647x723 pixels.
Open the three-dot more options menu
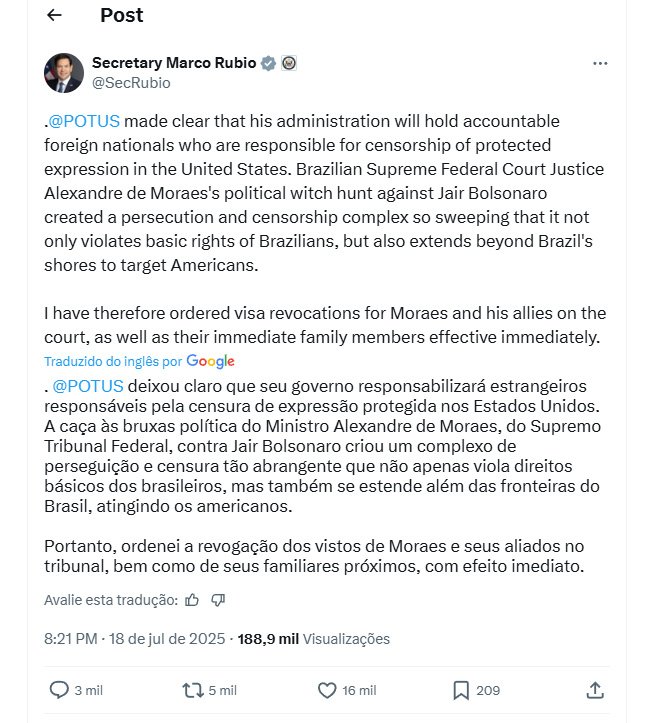pyautogui.click(x=600, y=63)
